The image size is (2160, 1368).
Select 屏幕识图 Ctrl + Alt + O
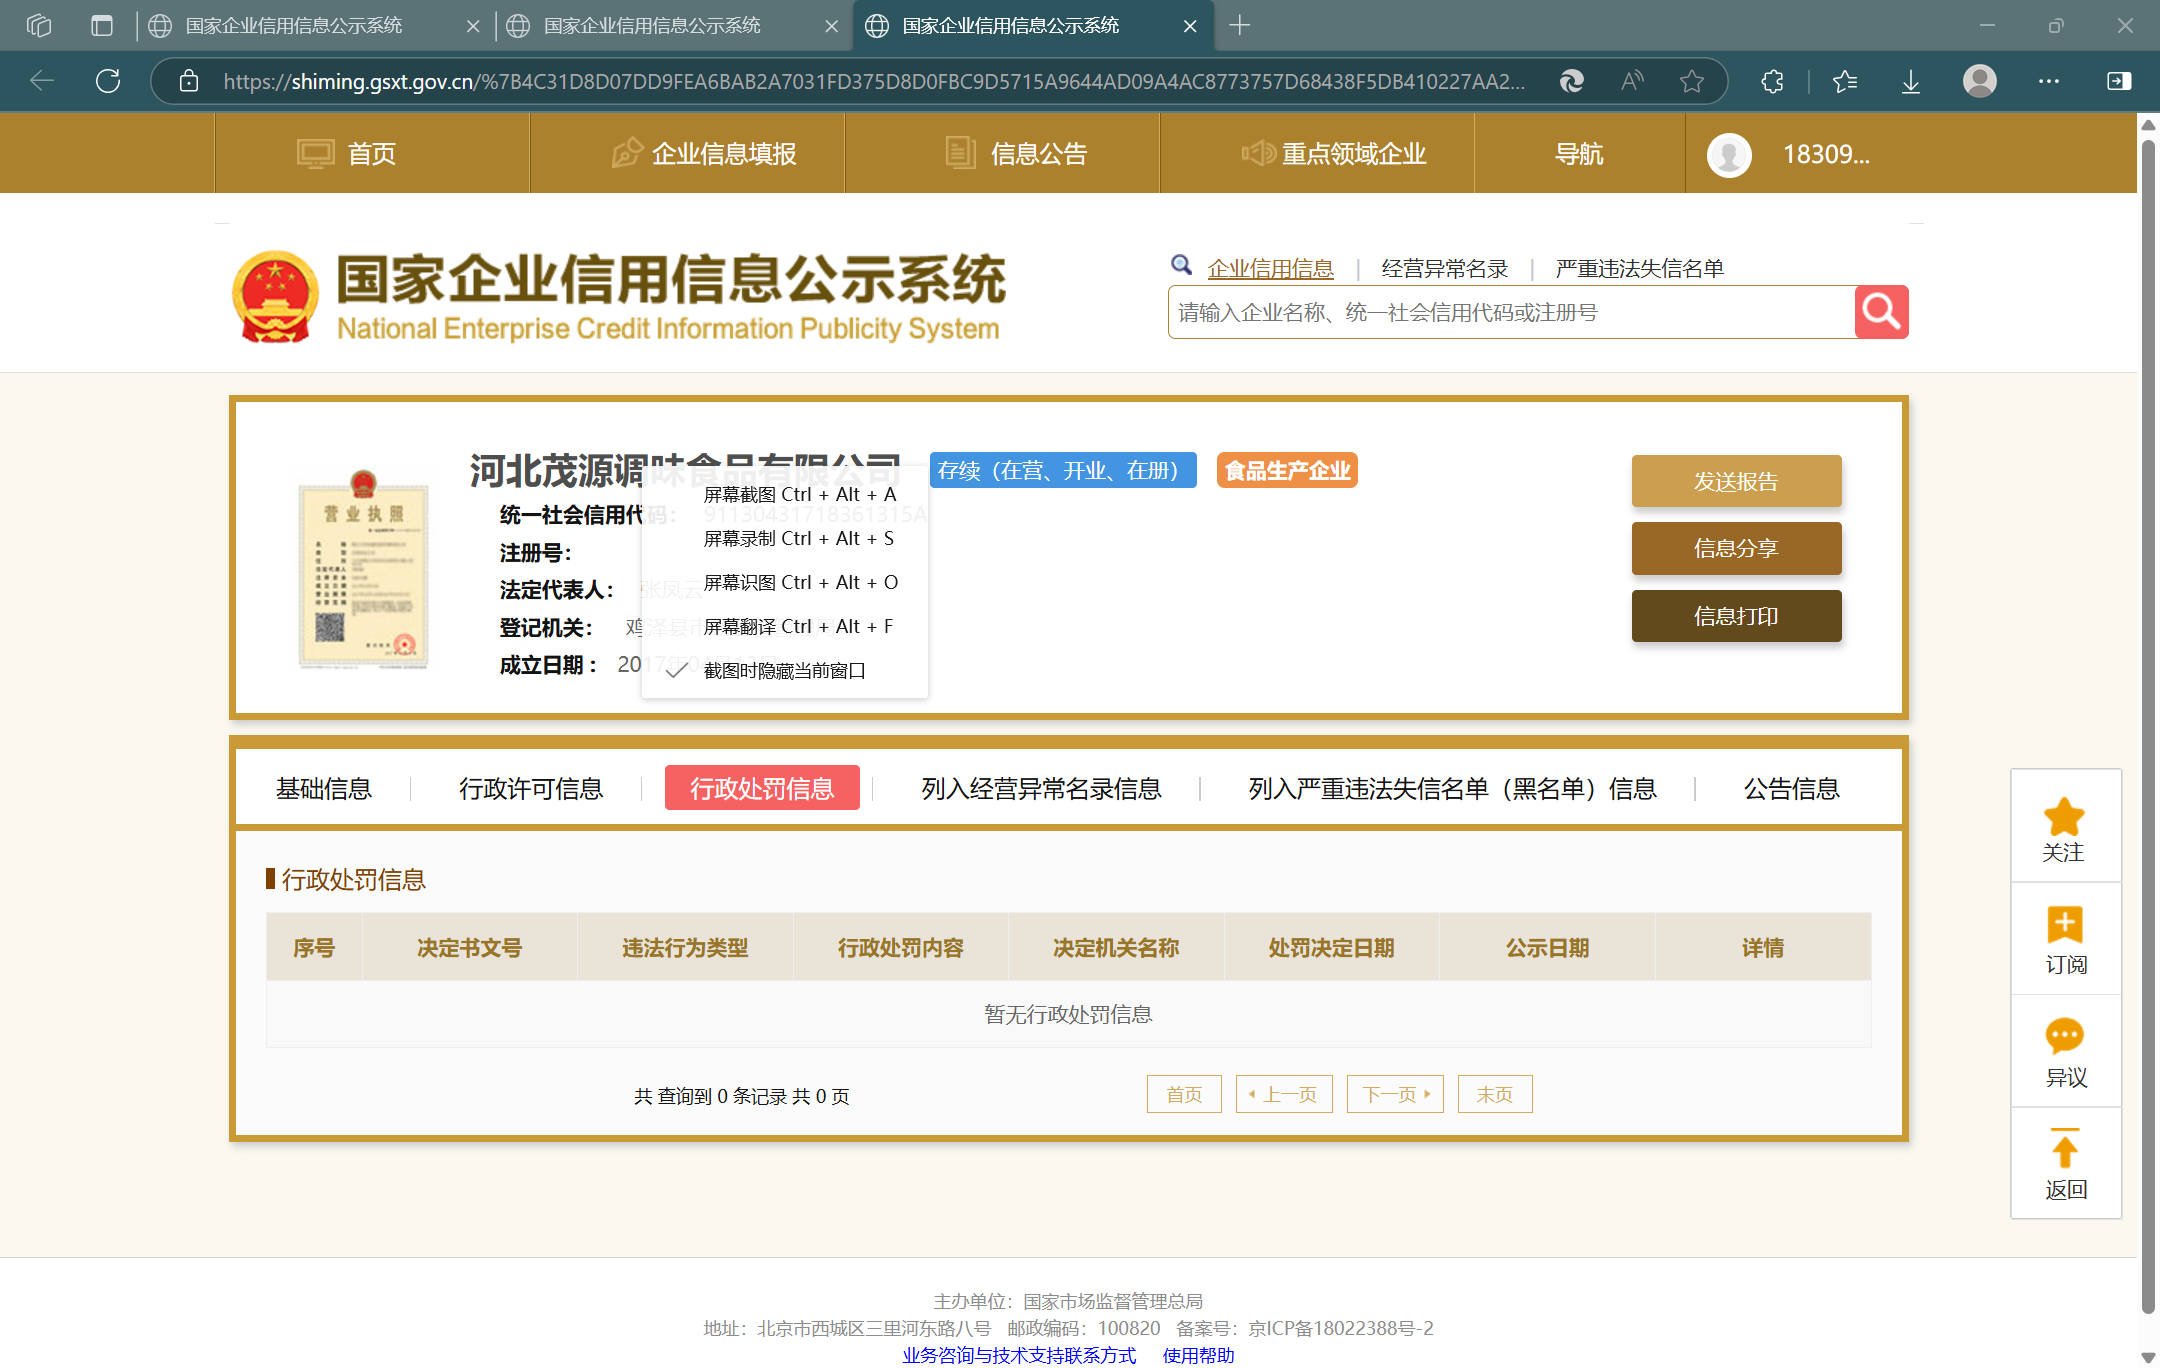point(785,582)
